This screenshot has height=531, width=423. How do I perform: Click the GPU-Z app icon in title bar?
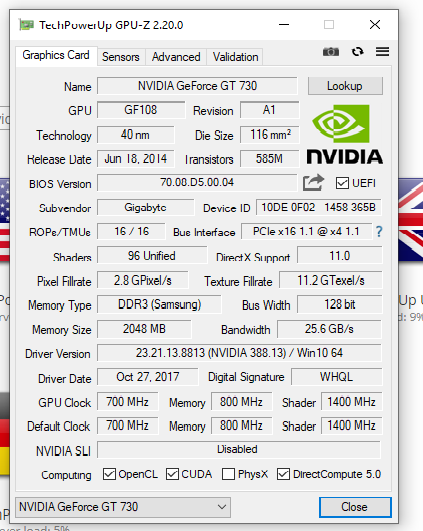(x=26, y=25)
